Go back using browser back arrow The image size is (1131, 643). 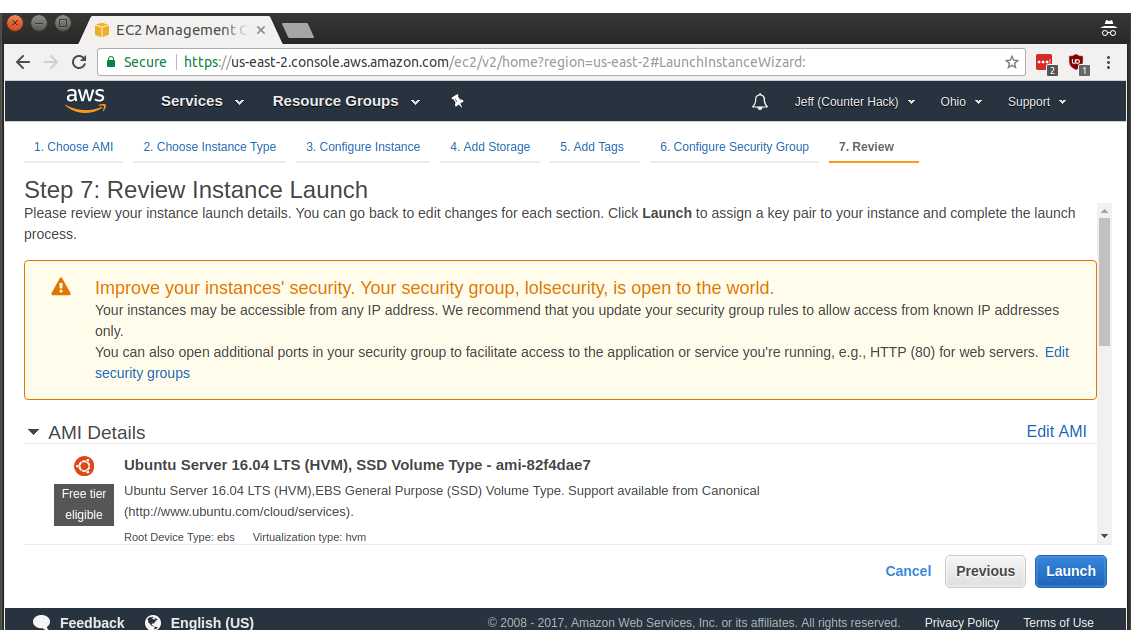click(23, 62)
